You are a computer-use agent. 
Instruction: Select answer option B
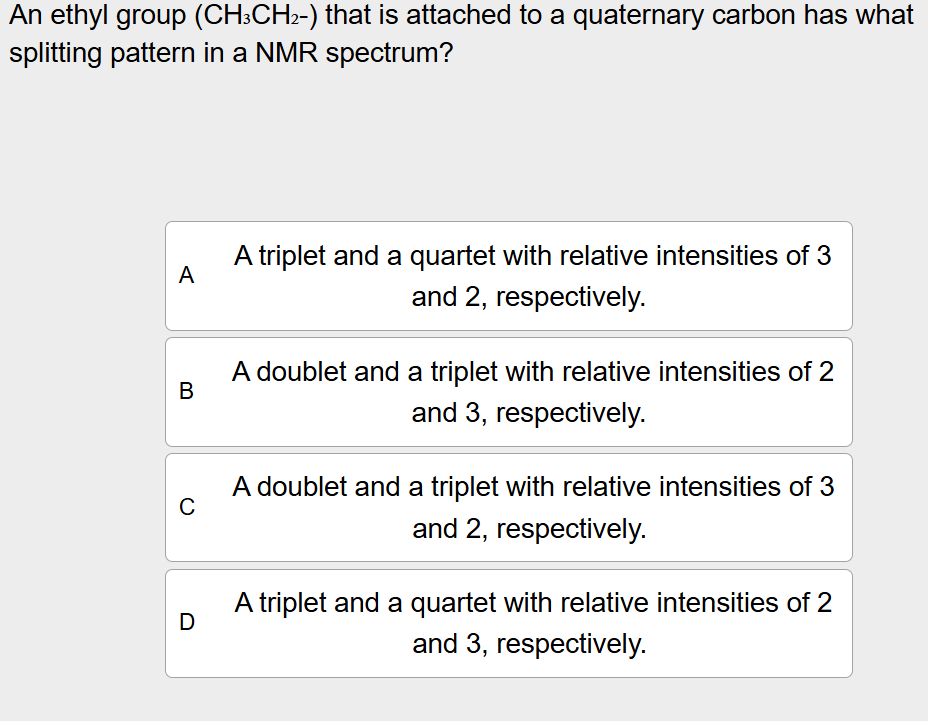(x=508, y=392)
